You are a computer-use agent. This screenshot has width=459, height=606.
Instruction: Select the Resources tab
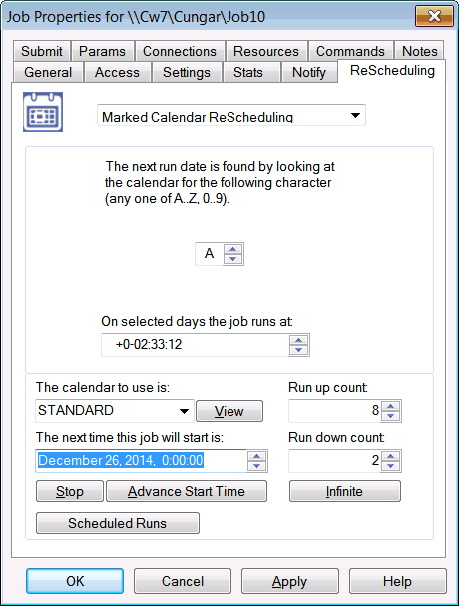266,51
